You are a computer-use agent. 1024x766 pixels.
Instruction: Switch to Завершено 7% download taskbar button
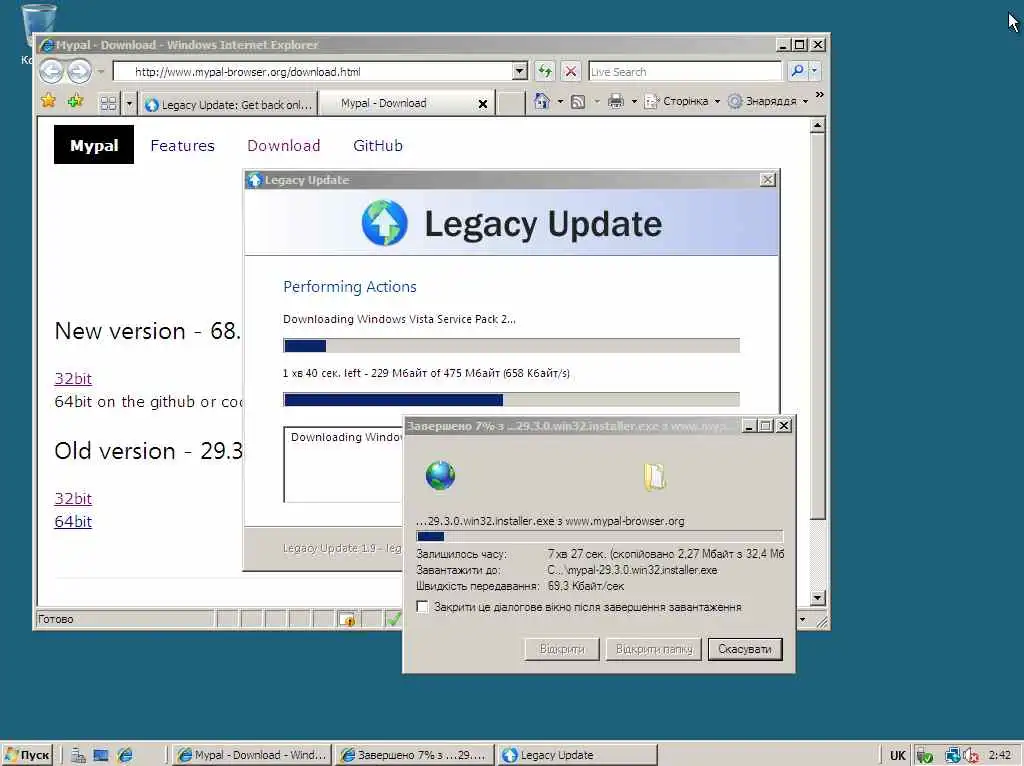(x=413, y=755)
